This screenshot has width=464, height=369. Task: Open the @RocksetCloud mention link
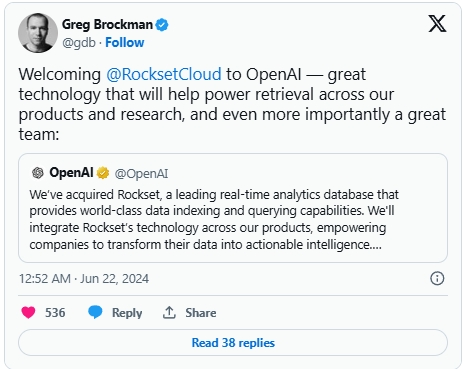click(164, 74)
